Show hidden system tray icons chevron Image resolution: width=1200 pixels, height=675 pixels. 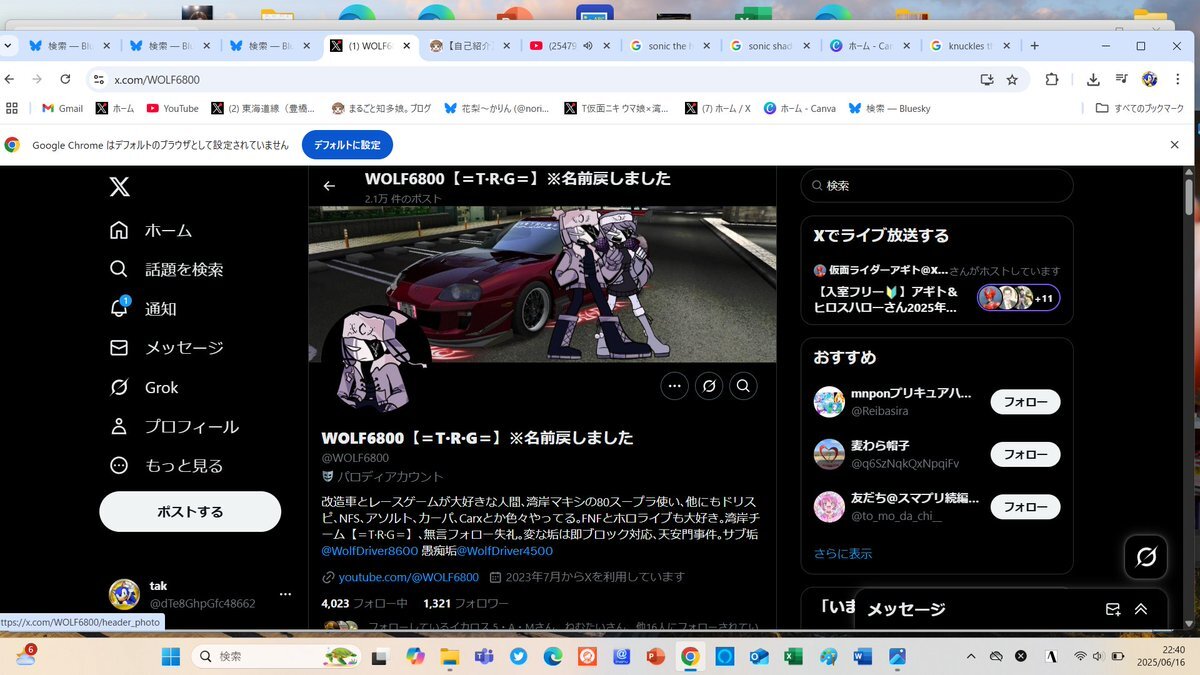coord(970,656)
